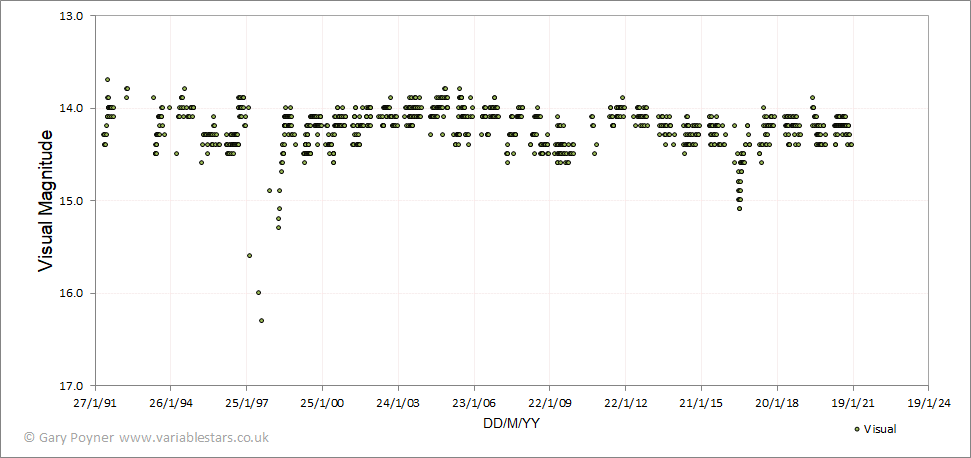
Task: Click the 'DD/M/YY' x-axis title
Action: (x=511, y=423)
